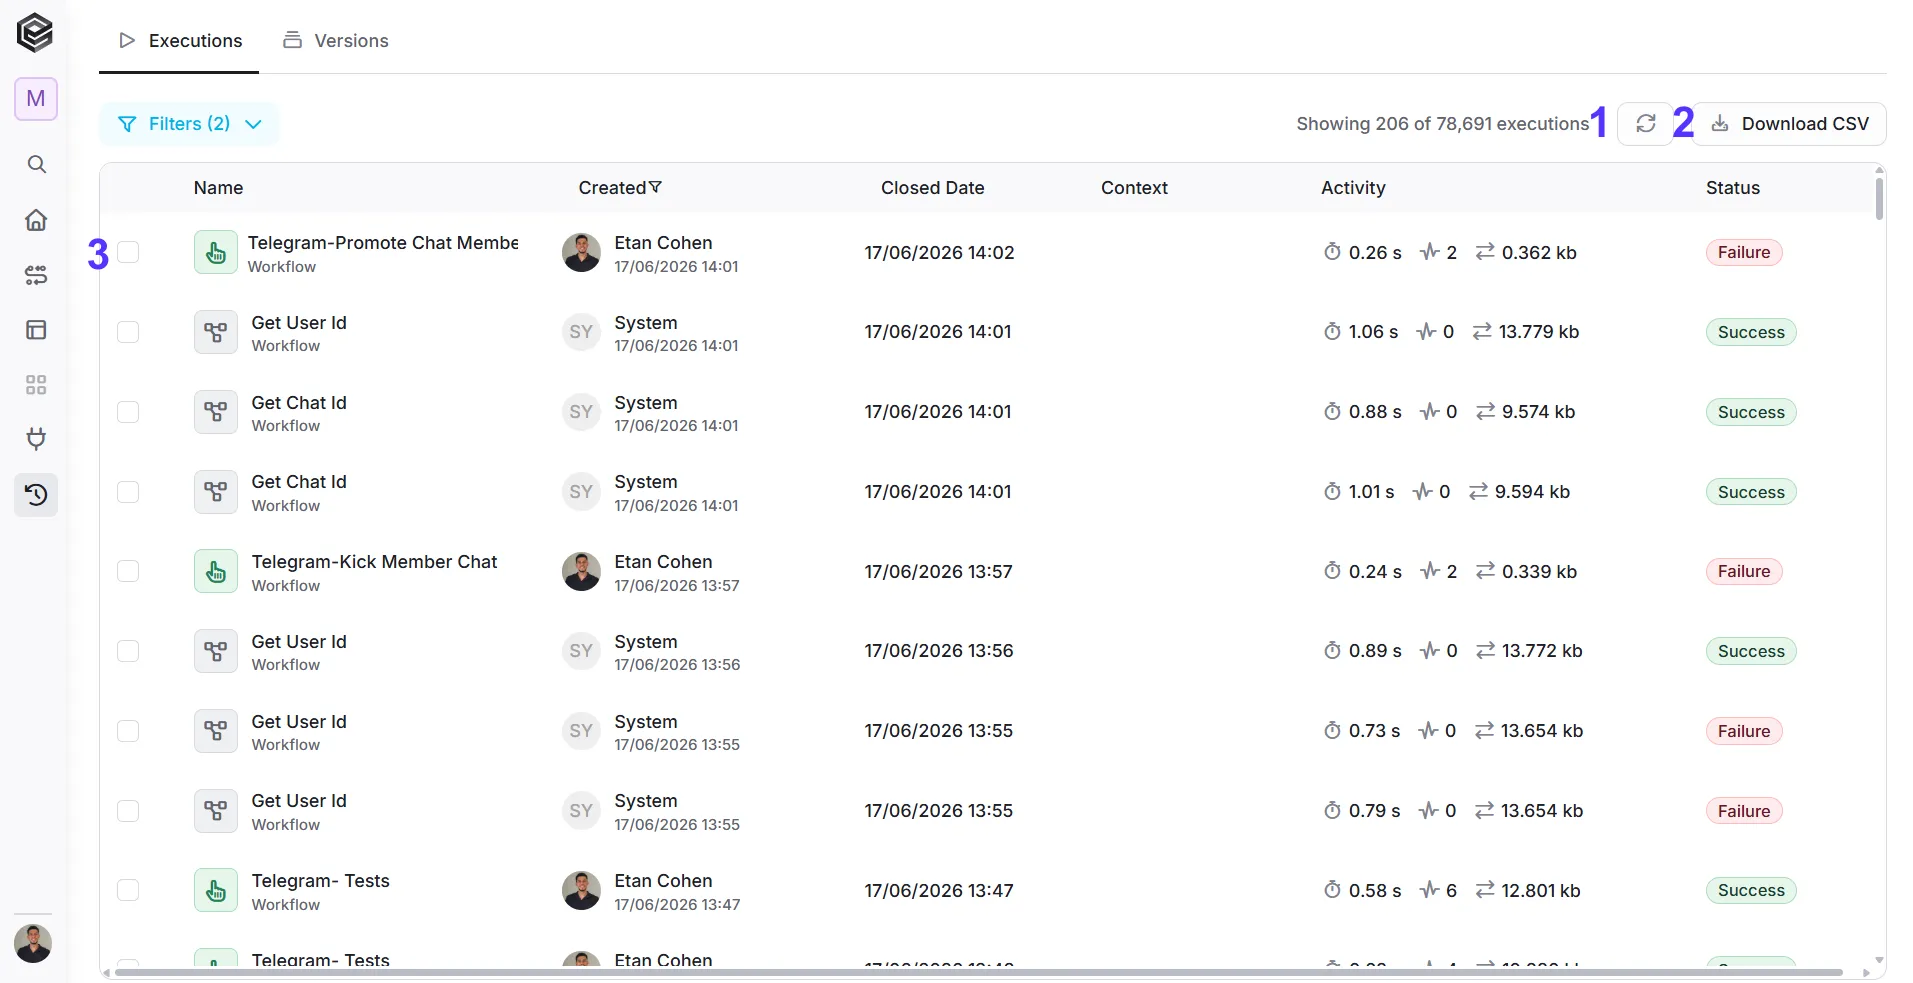
Task: Switch to the Executions tab
Action: [x=180, y=41]
